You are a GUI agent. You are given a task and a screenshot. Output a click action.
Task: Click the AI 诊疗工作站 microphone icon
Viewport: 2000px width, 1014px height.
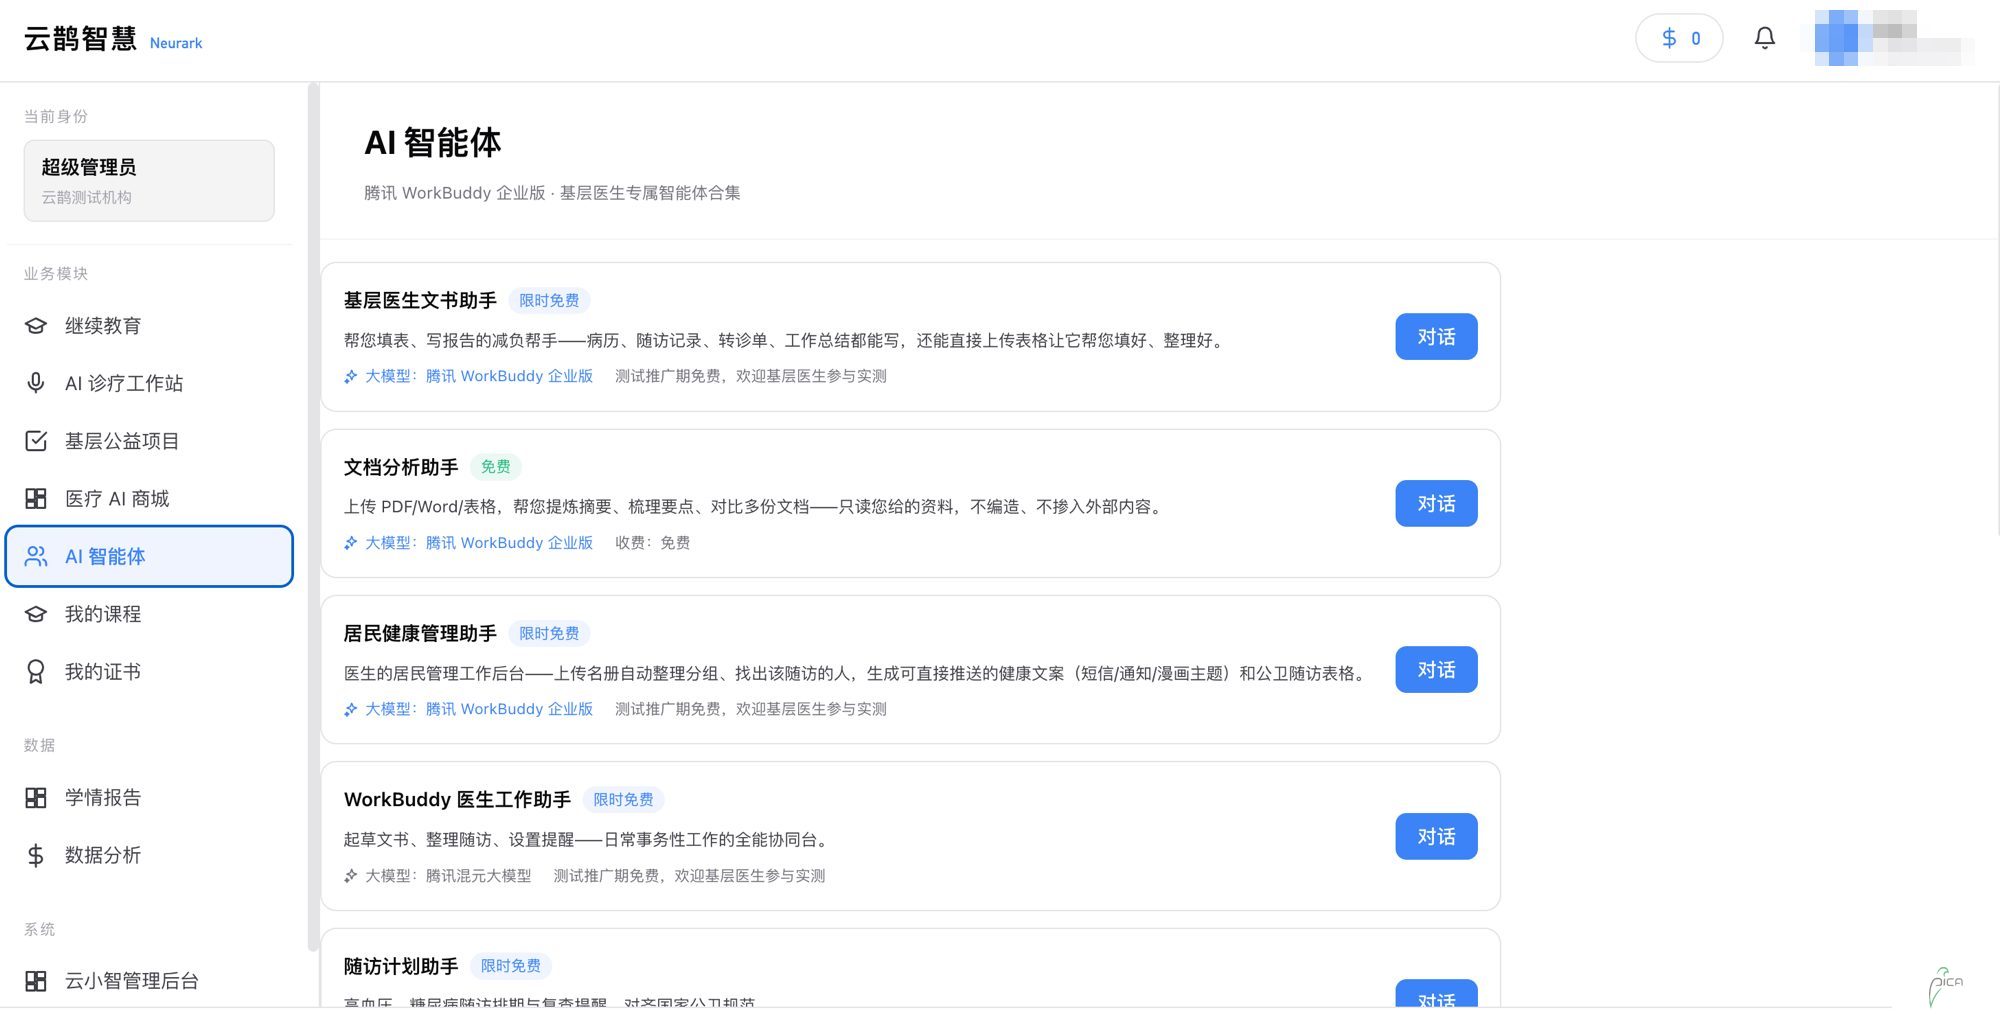pyautogui.click(x=36, y=383)
